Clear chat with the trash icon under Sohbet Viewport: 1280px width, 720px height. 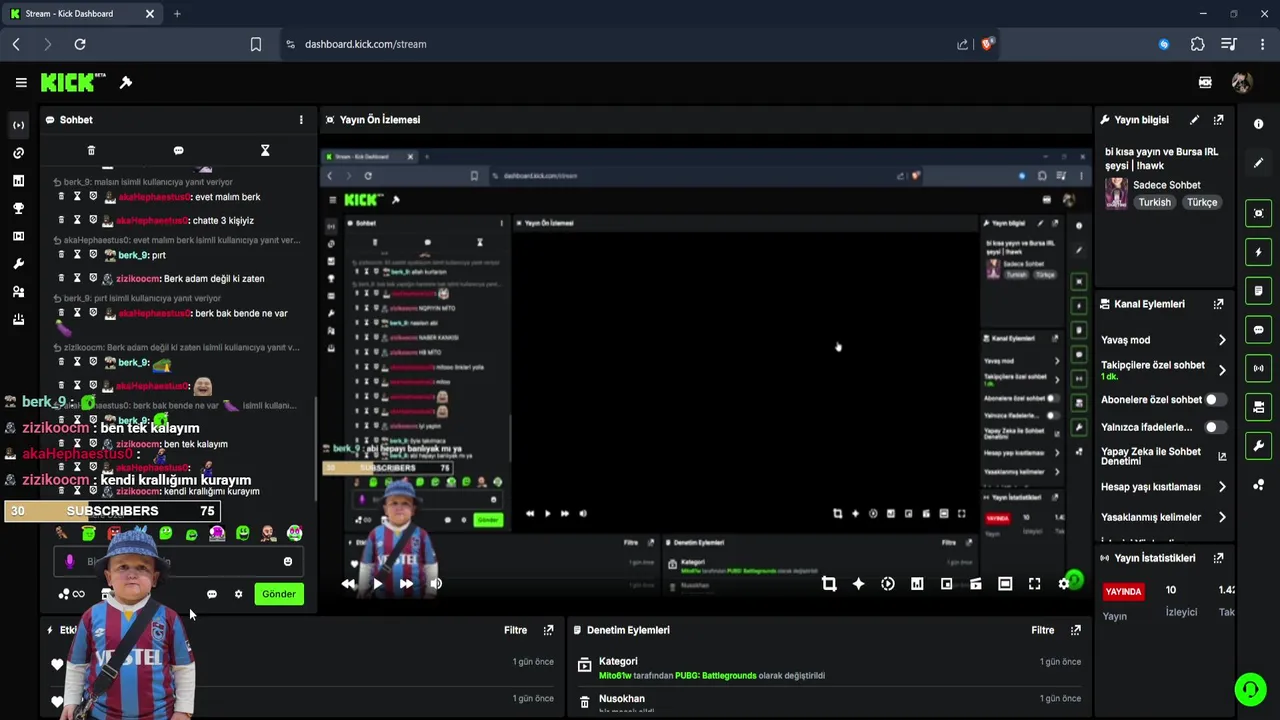coord(91,150)
